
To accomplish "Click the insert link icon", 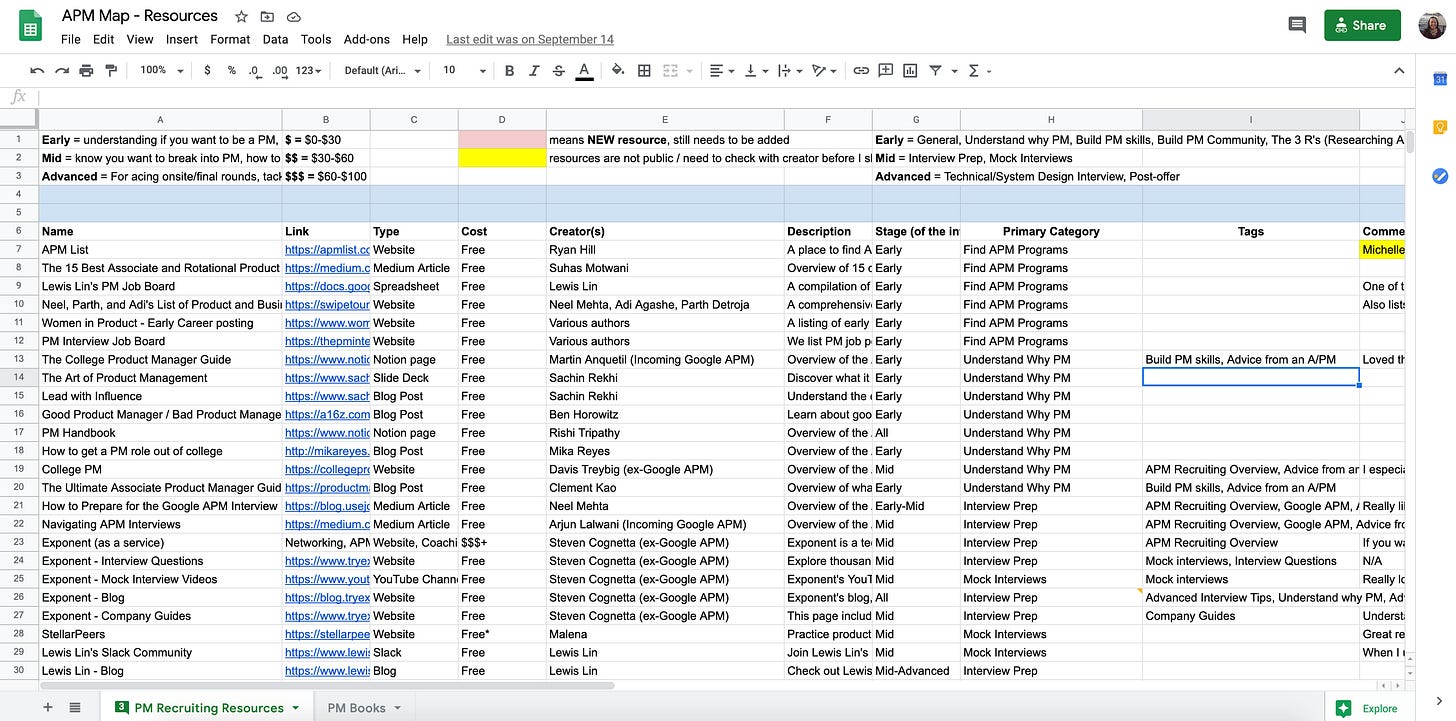I will [861, 71].
